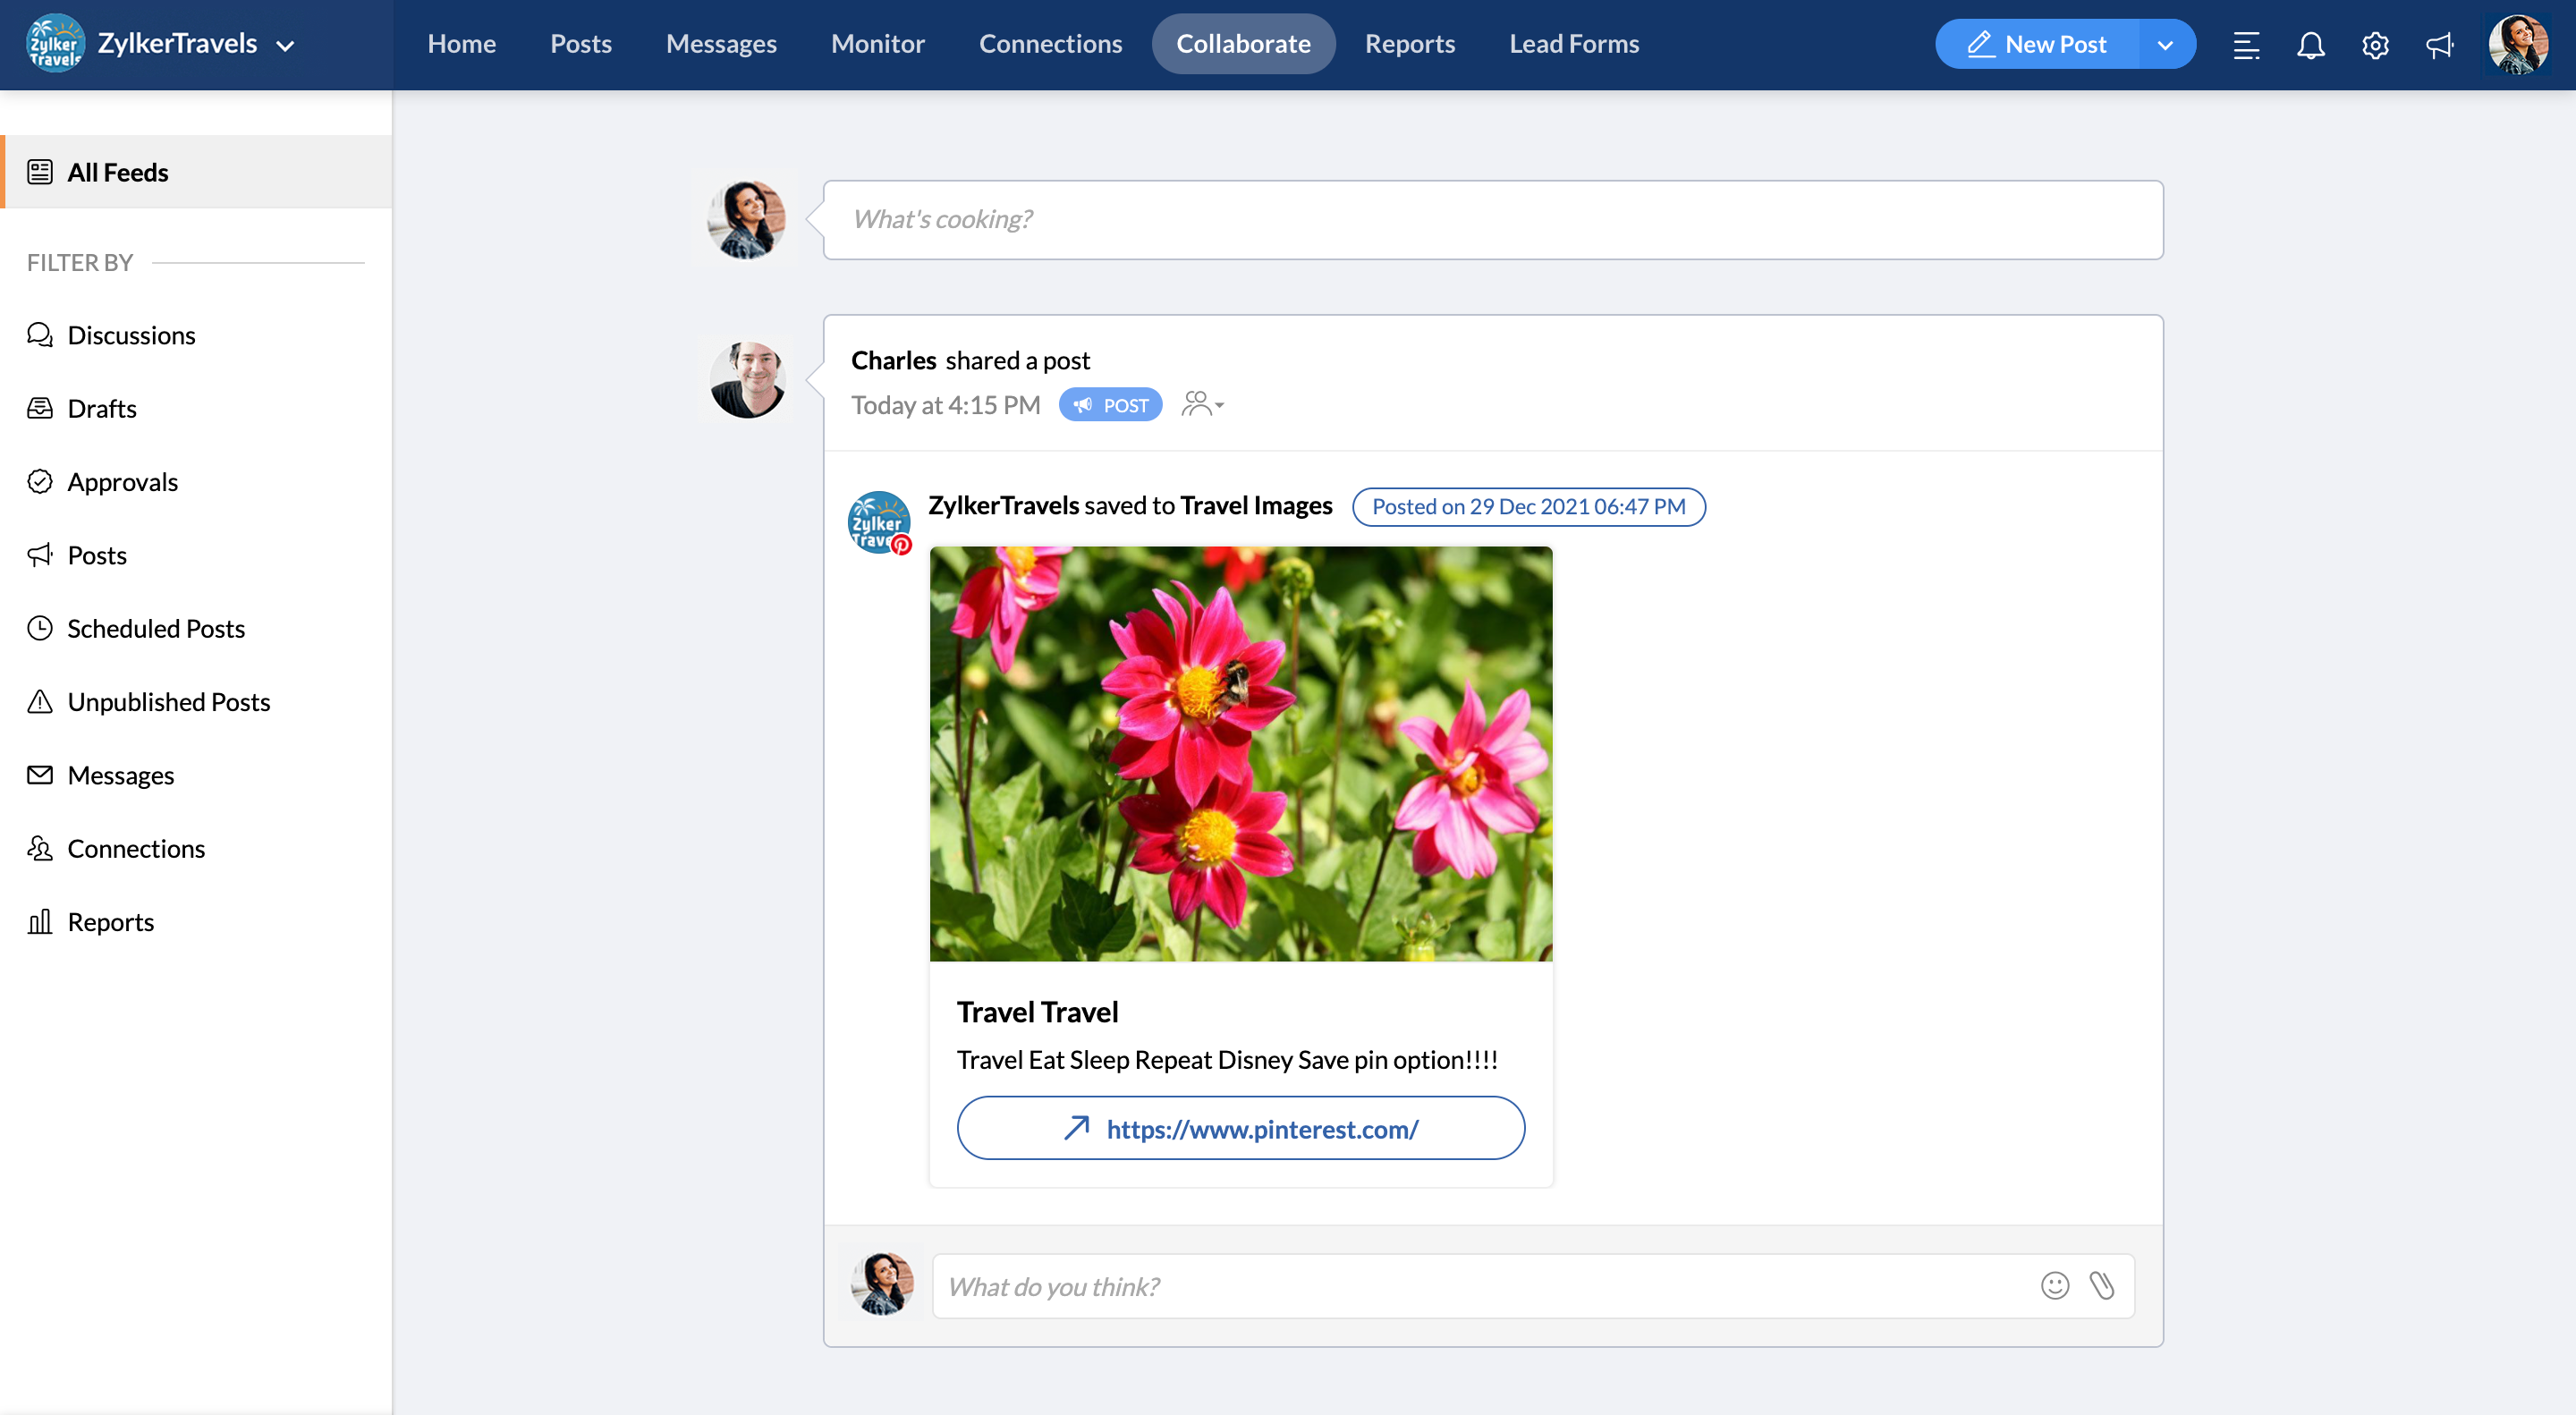
Task: Click the megaphone announcements icon in header
Action: pos(2440,45)
